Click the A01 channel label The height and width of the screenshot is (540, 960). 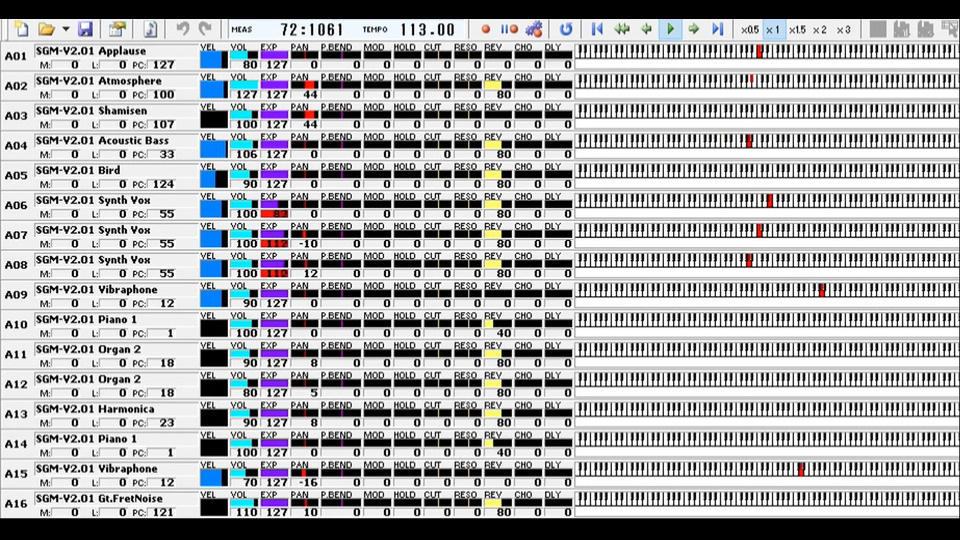16,56
